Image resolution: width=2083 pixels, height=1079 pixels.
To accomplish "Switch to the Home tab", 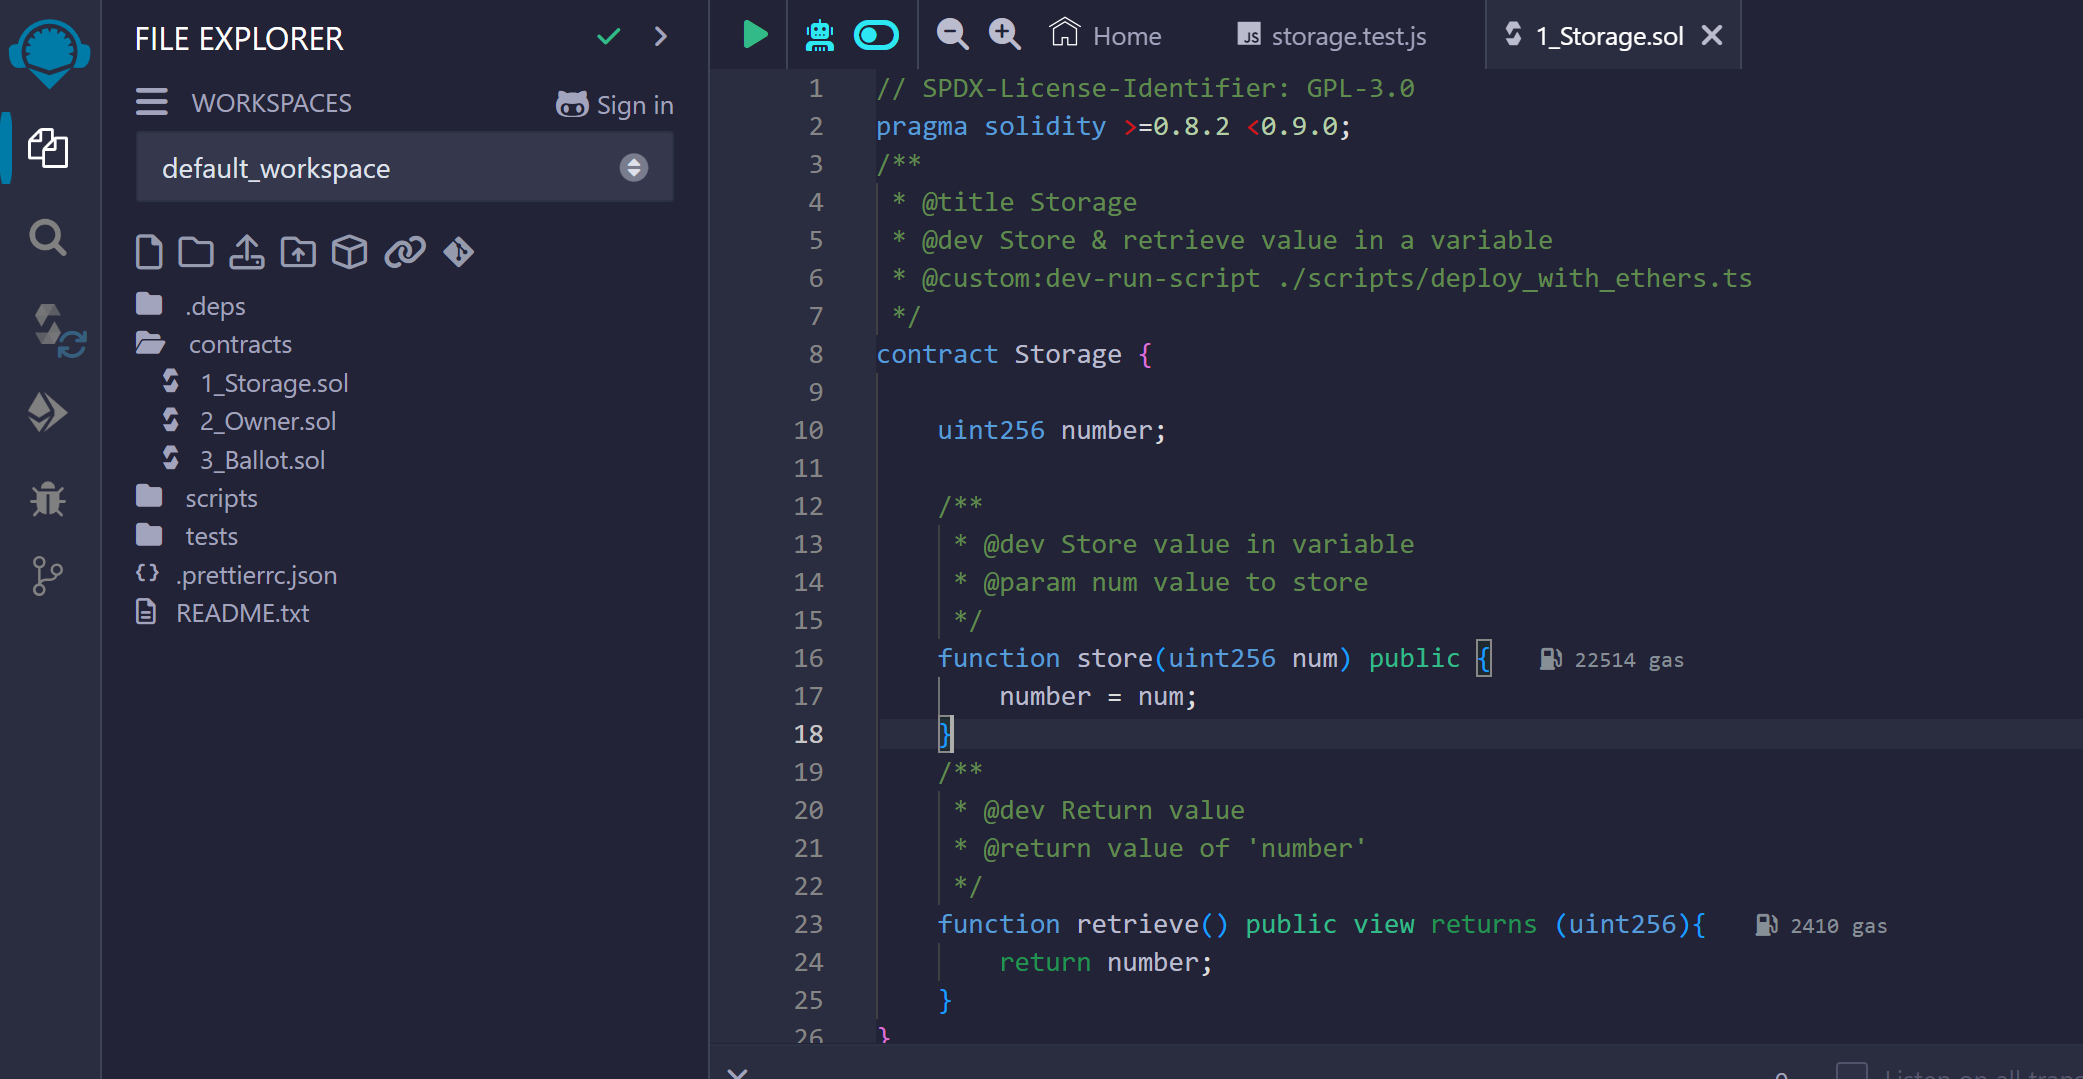I will 1106,36.
